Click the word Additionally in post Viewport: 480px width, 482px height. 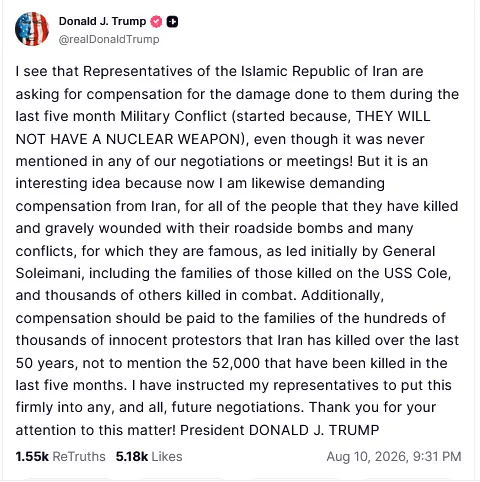(x=342, y=296)
